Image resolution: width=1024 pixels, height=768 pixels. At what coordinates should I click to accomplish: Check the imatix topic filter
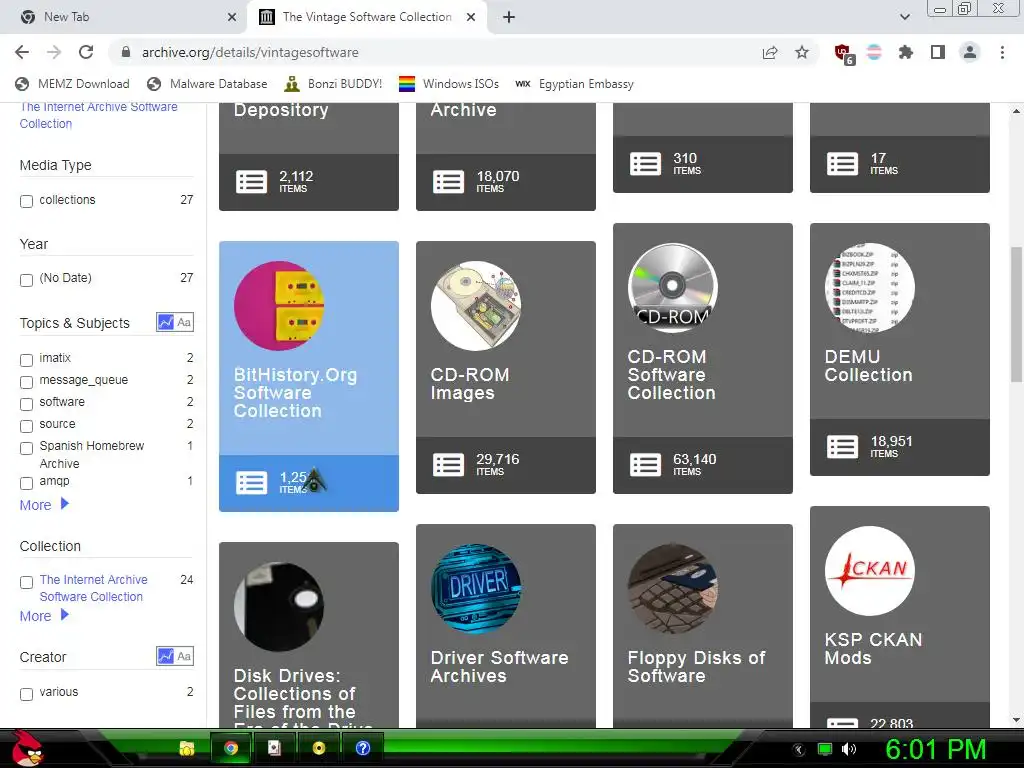tap(26, 360)
